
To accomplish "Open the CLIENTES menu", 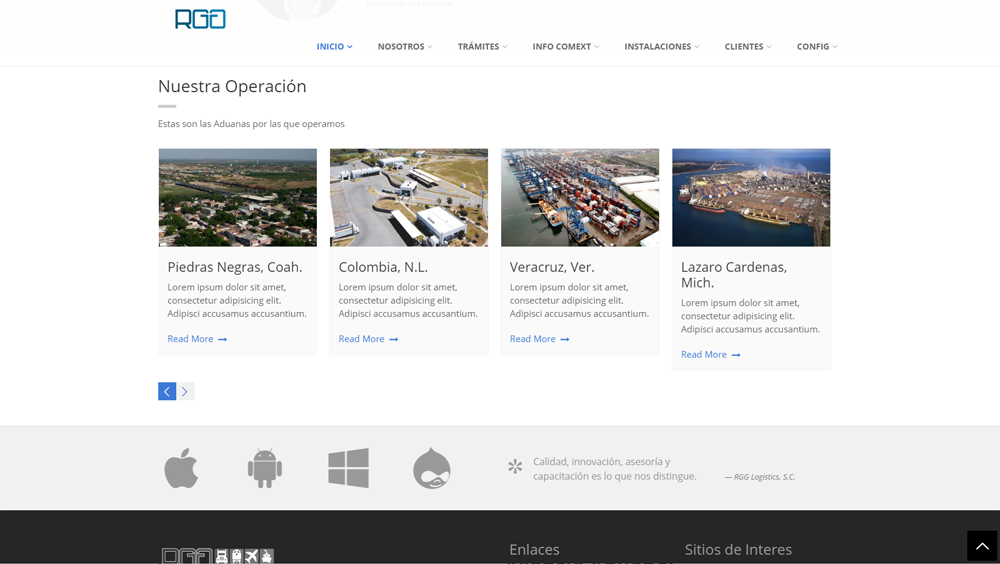I will [x=748, y=47].
